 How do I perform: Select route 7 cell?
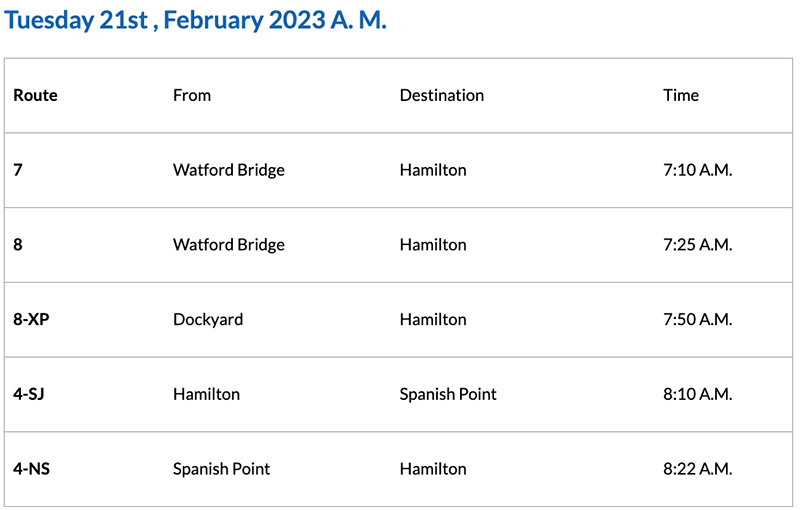(x=18, y=170)
